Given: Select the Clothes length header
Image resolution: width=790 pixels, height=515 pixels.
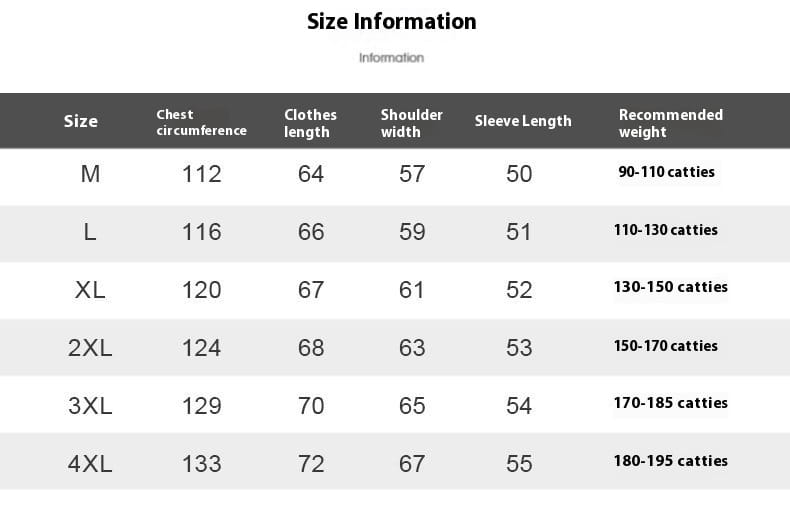Looking at the screenshot, I should click(x=310, y=123).
